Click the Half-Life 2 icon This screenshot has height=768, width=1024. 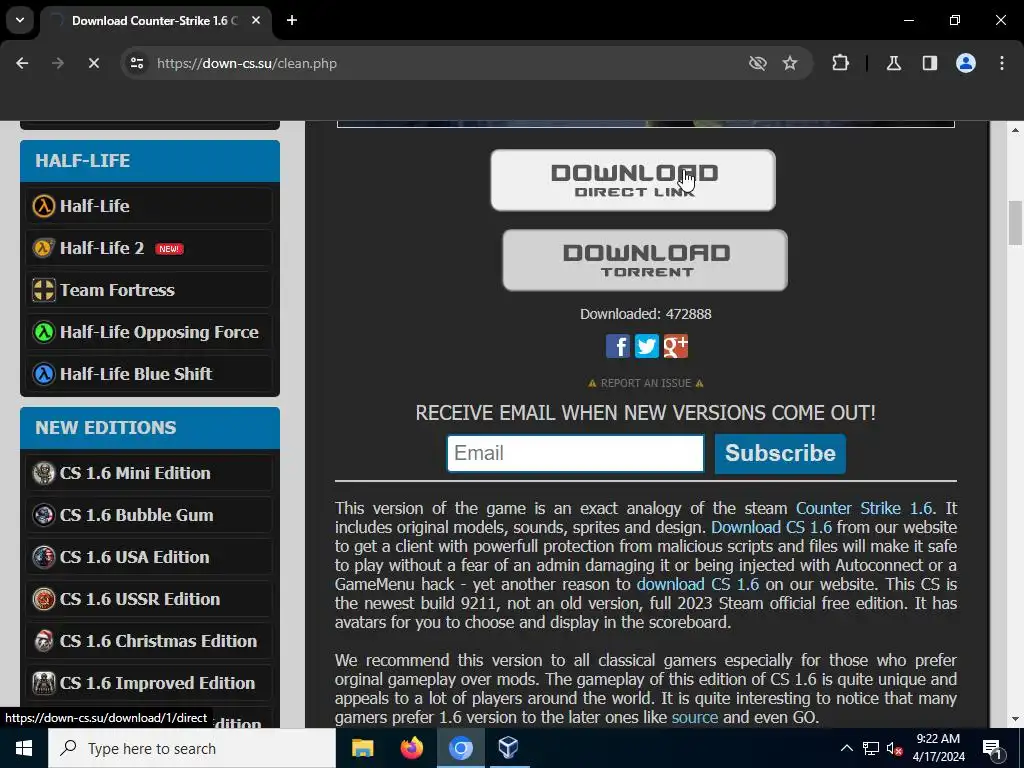pyautogui.click(x=44, y=248)
